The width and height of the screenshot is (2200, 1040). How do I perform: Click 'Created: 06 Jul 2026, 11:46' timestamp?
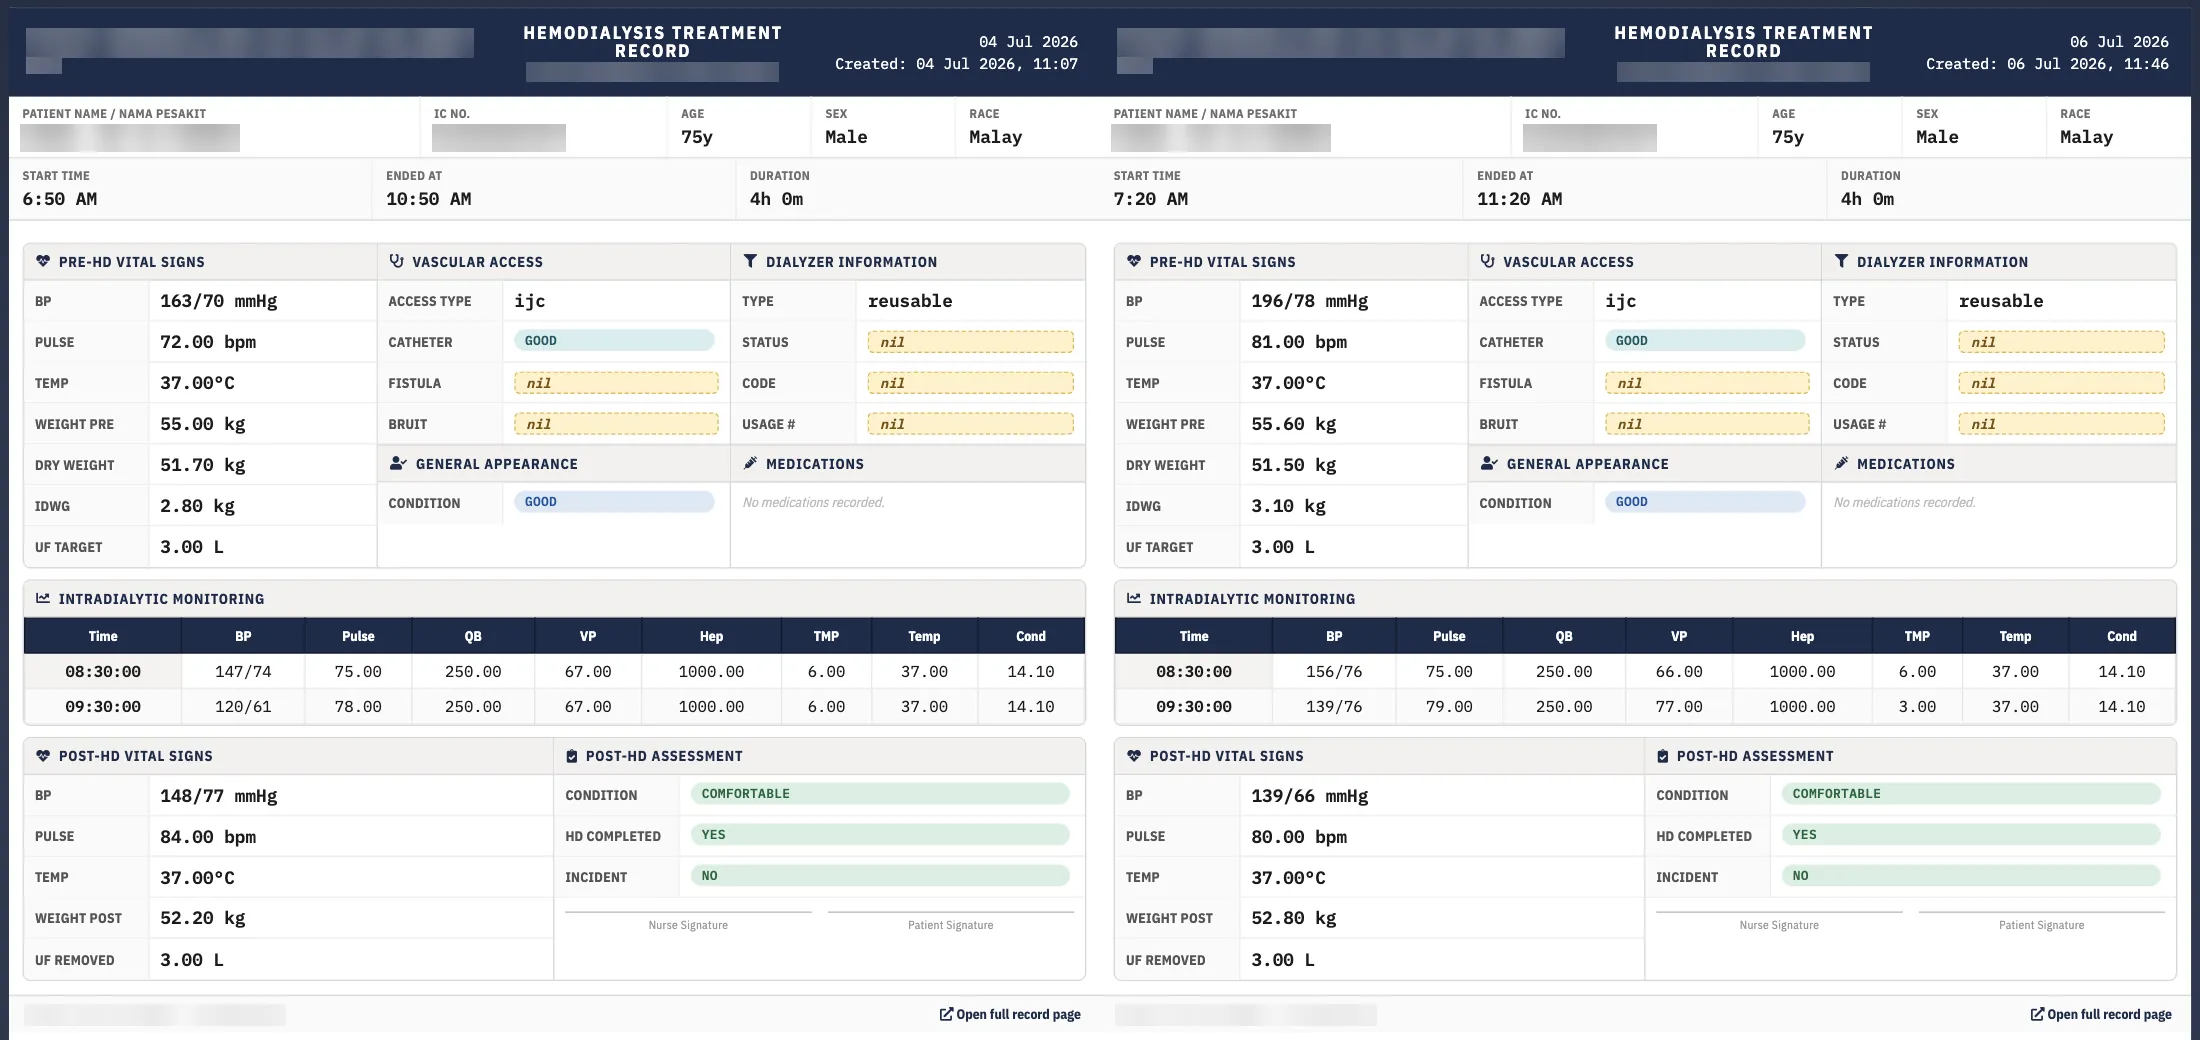[2047, 64]
